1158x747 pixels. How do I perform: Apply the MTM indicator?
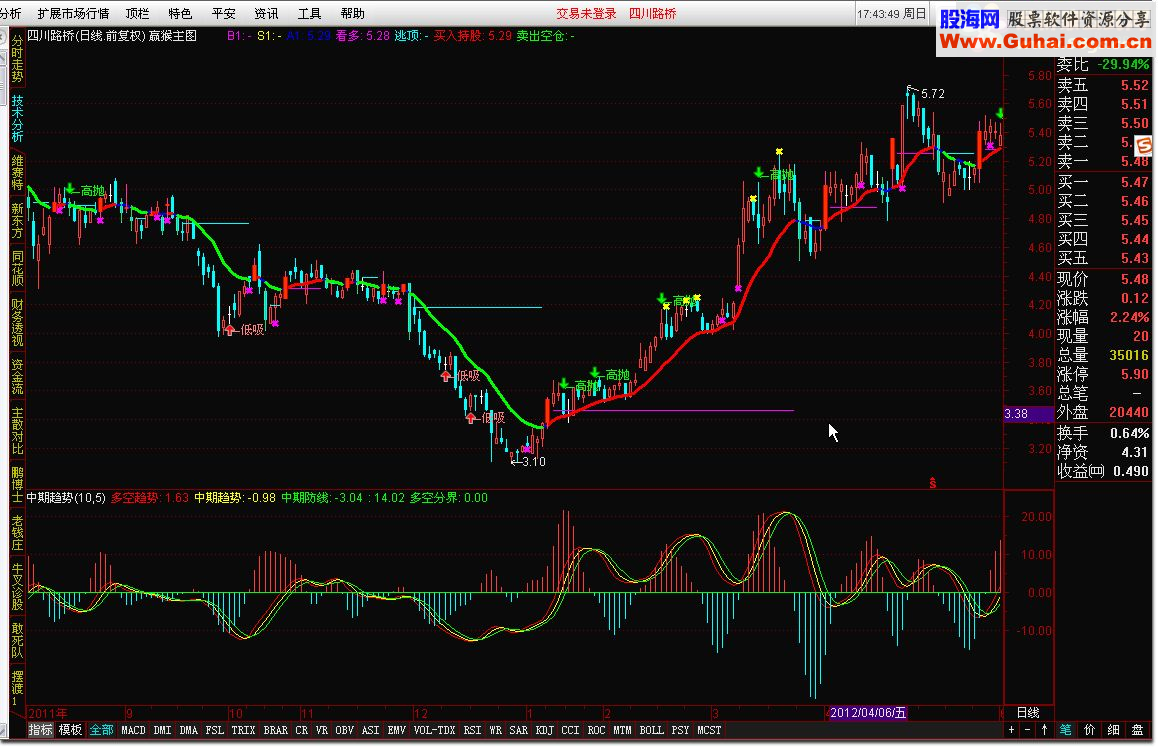point(623,731)
